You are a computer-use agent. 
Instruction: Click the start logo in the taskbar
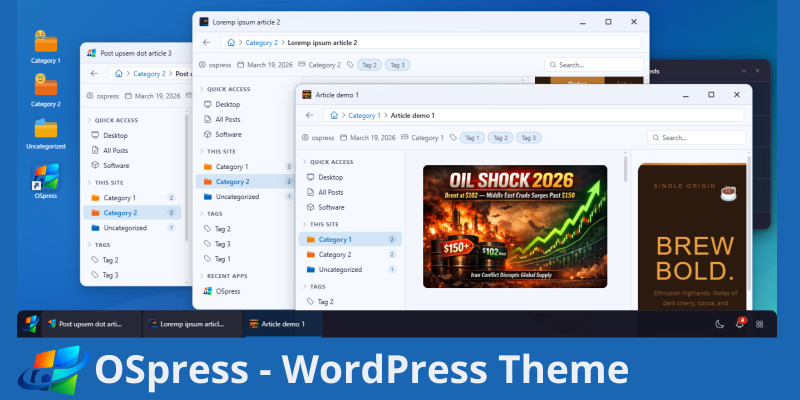(x=32, y=324)
